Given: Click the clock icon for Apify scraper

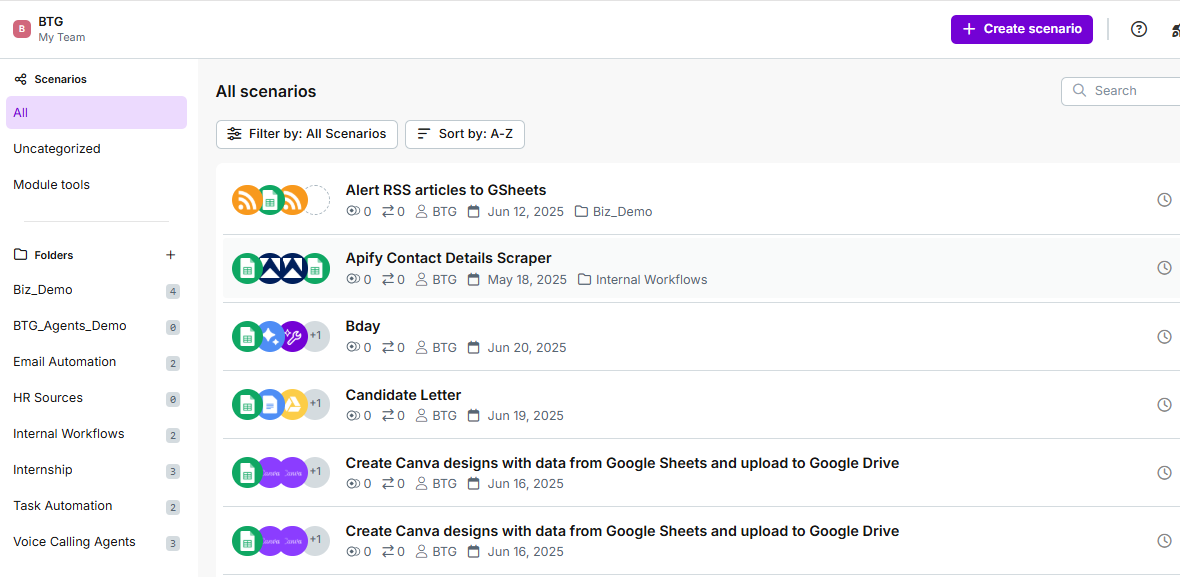Looking at the screenshot, I should coord(1164,268).
